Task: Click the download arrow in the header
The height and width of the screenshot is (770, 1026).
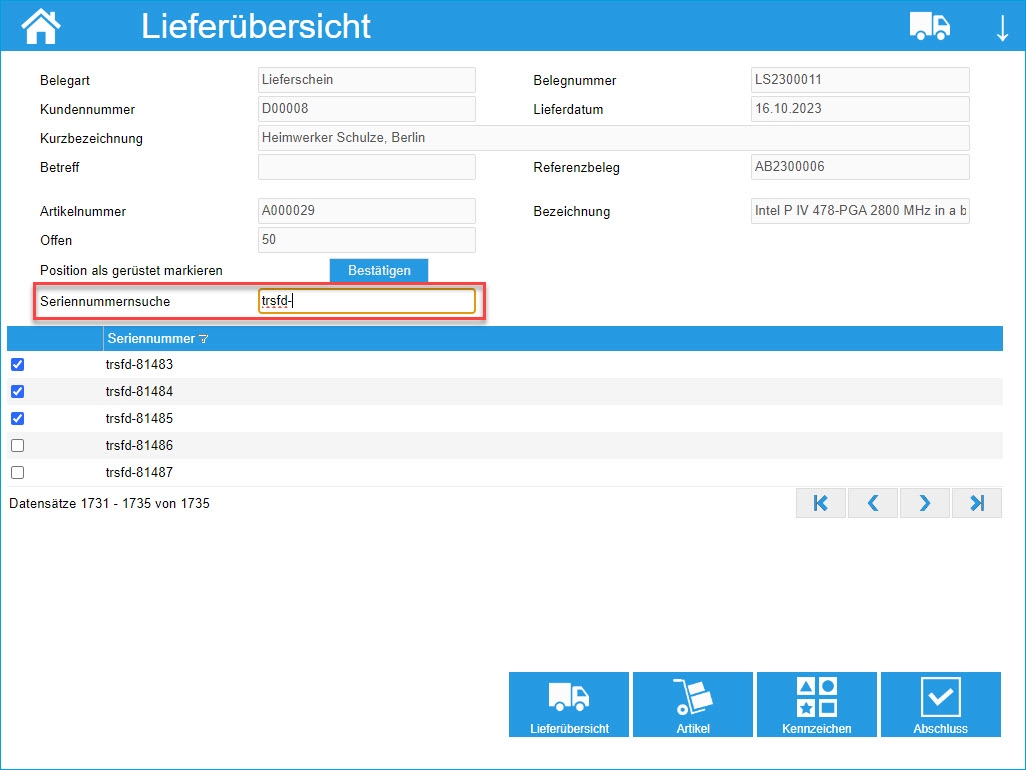Action: coord(1002,27)
